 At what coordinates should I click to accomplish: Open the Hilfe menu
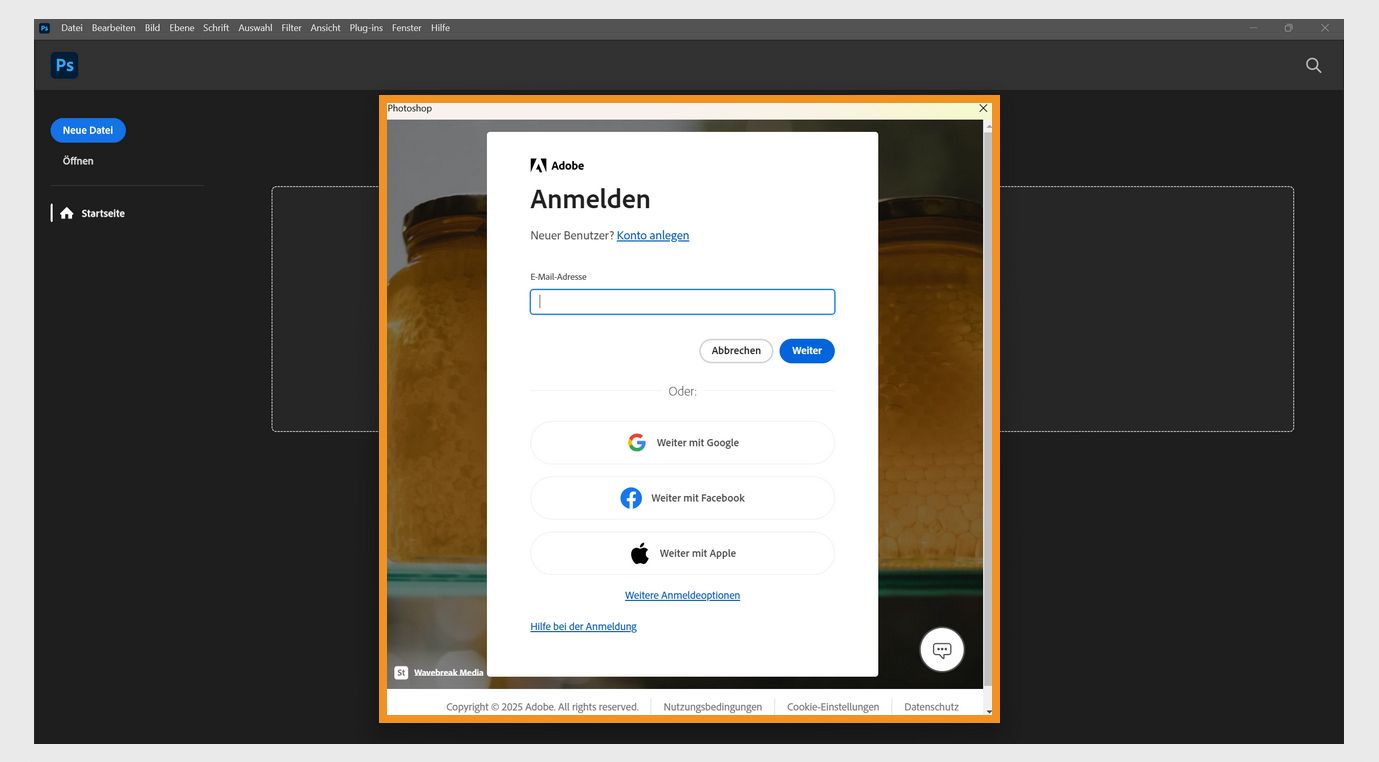tap(440, 28)
